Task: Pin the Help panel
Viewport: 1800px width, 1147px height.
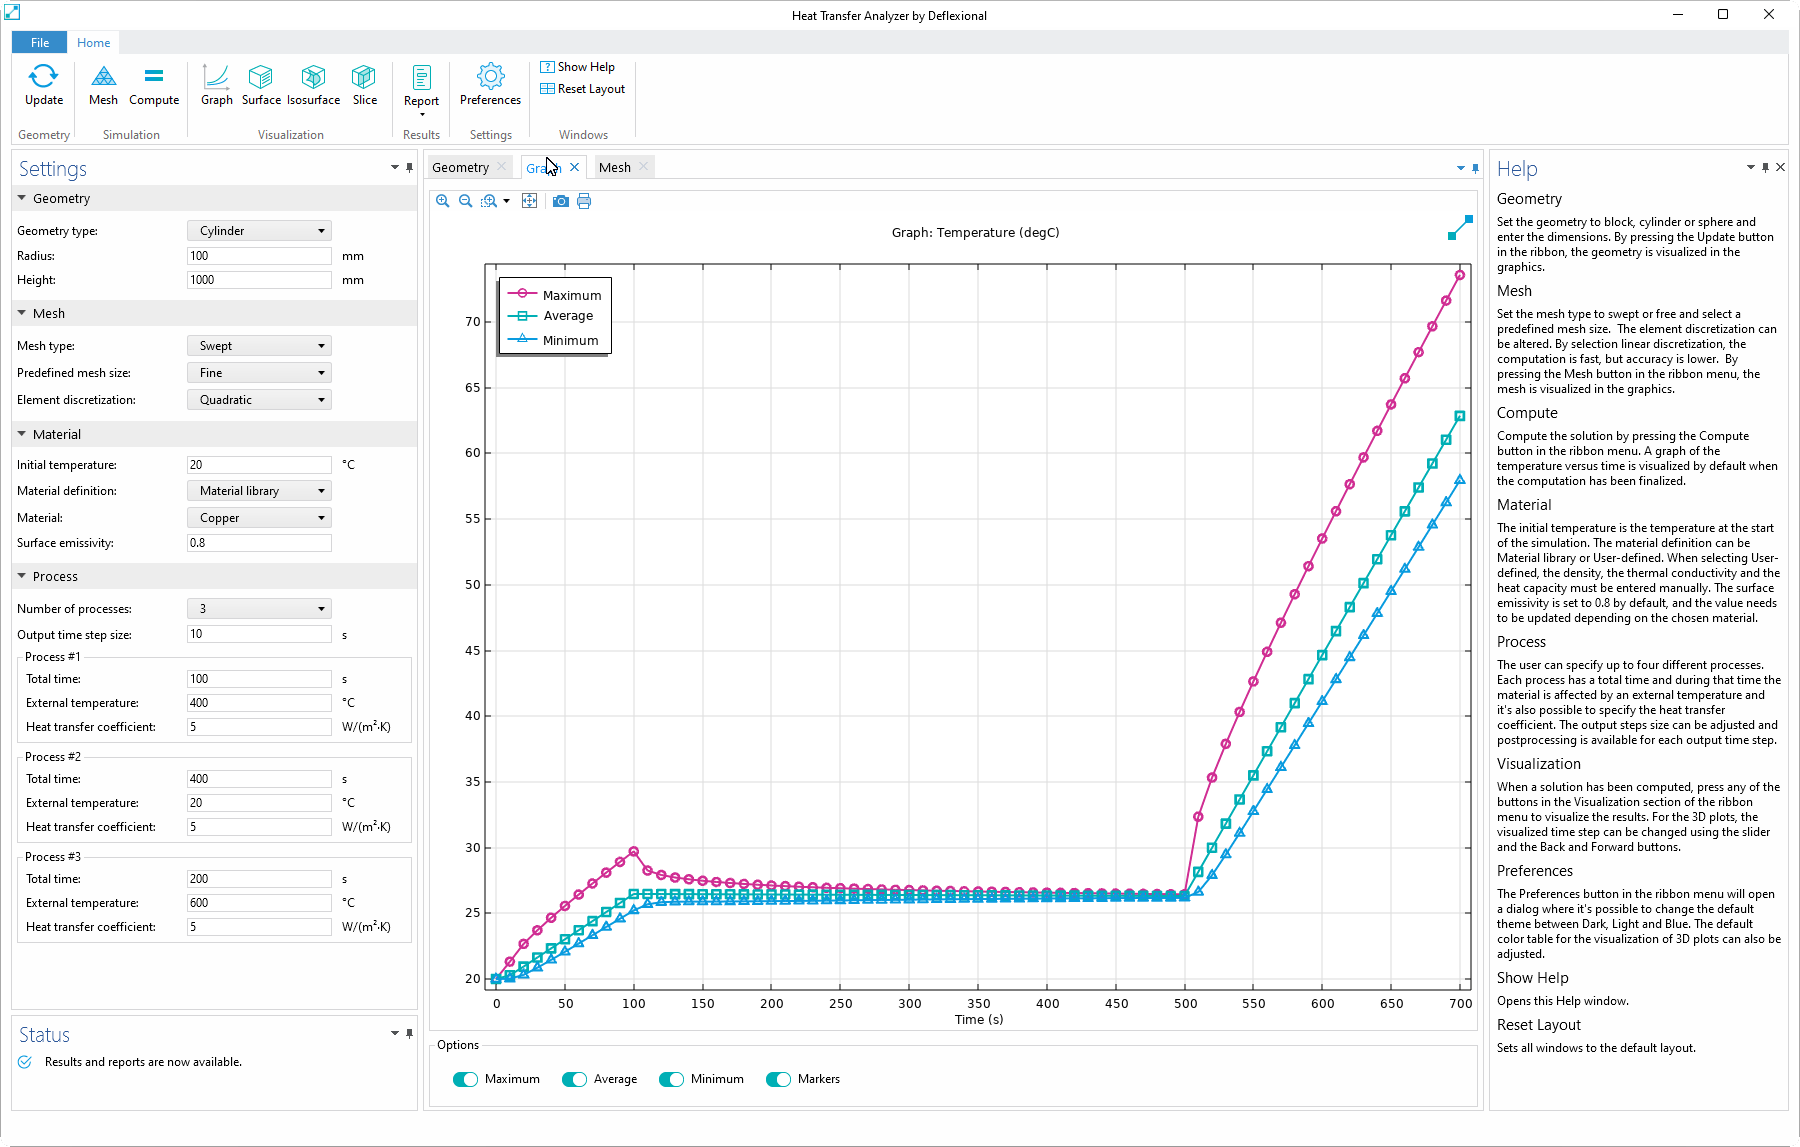Action: point(1765,167)
